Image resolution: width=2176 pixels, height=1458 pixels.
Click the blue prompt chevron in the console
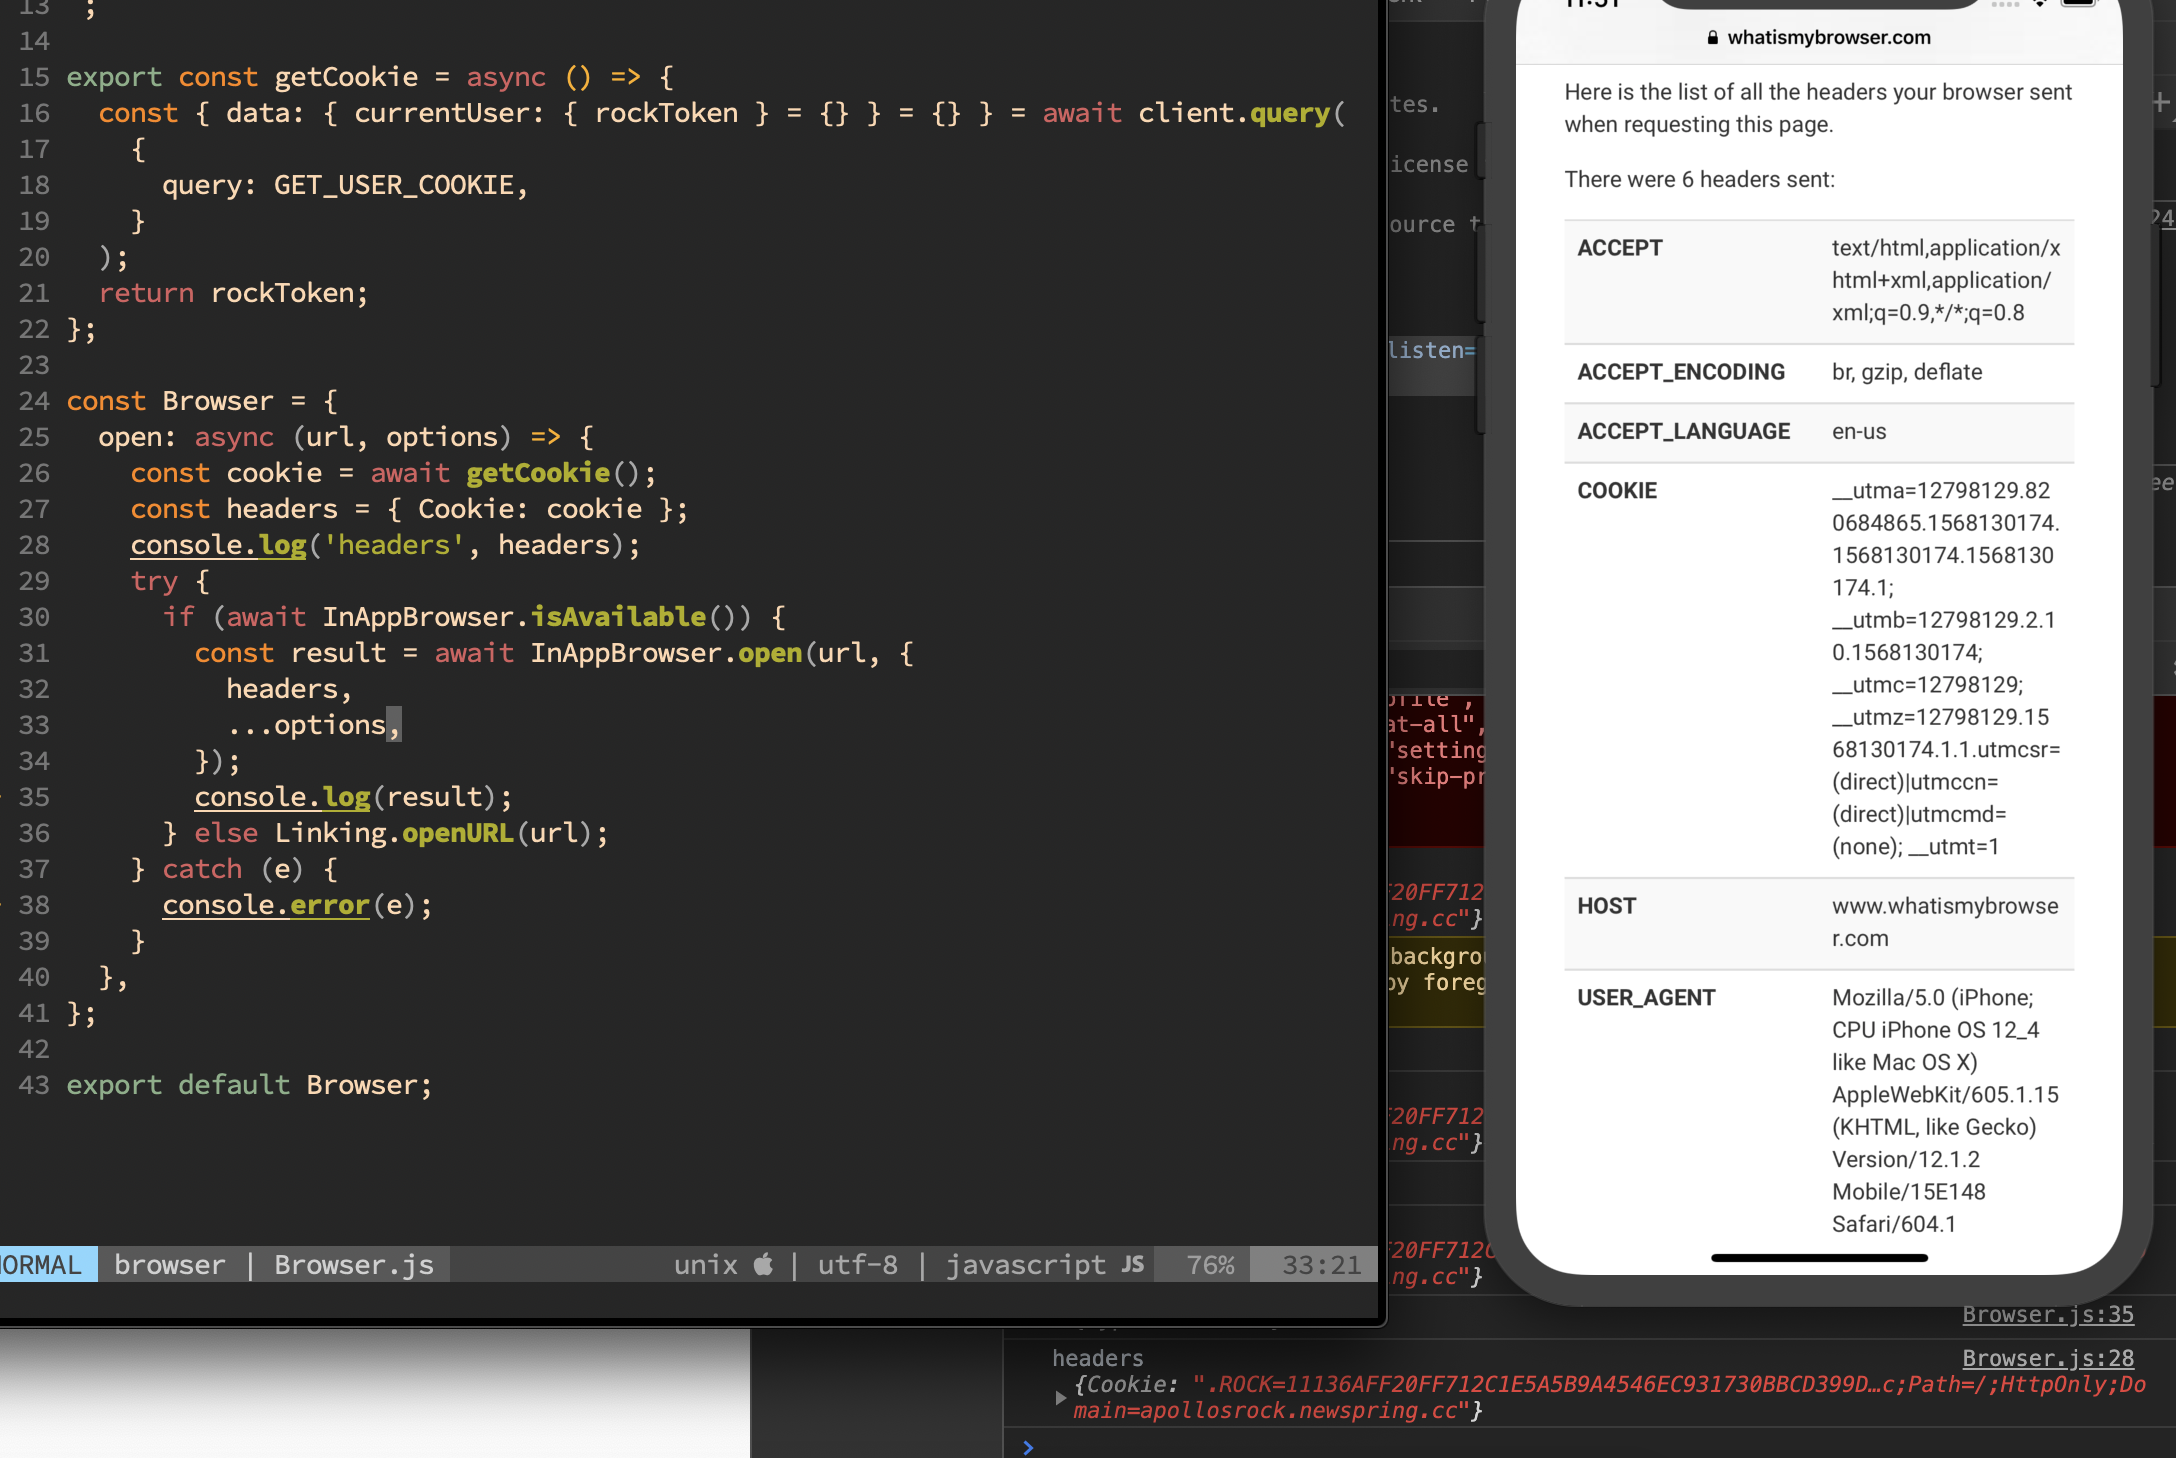click(x=1028, y=1447)
